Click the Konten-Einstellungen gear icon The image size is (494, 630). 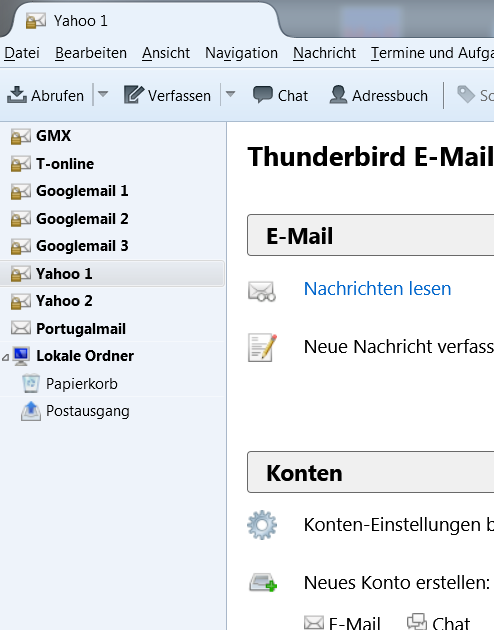(262, 525)
